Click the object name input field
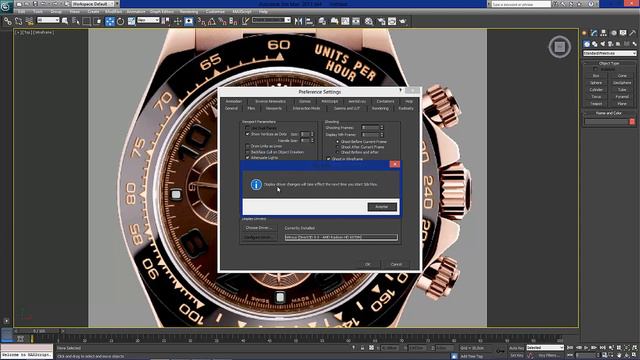The height and width of the screenshot is (360, 640). tap(606, 122)
